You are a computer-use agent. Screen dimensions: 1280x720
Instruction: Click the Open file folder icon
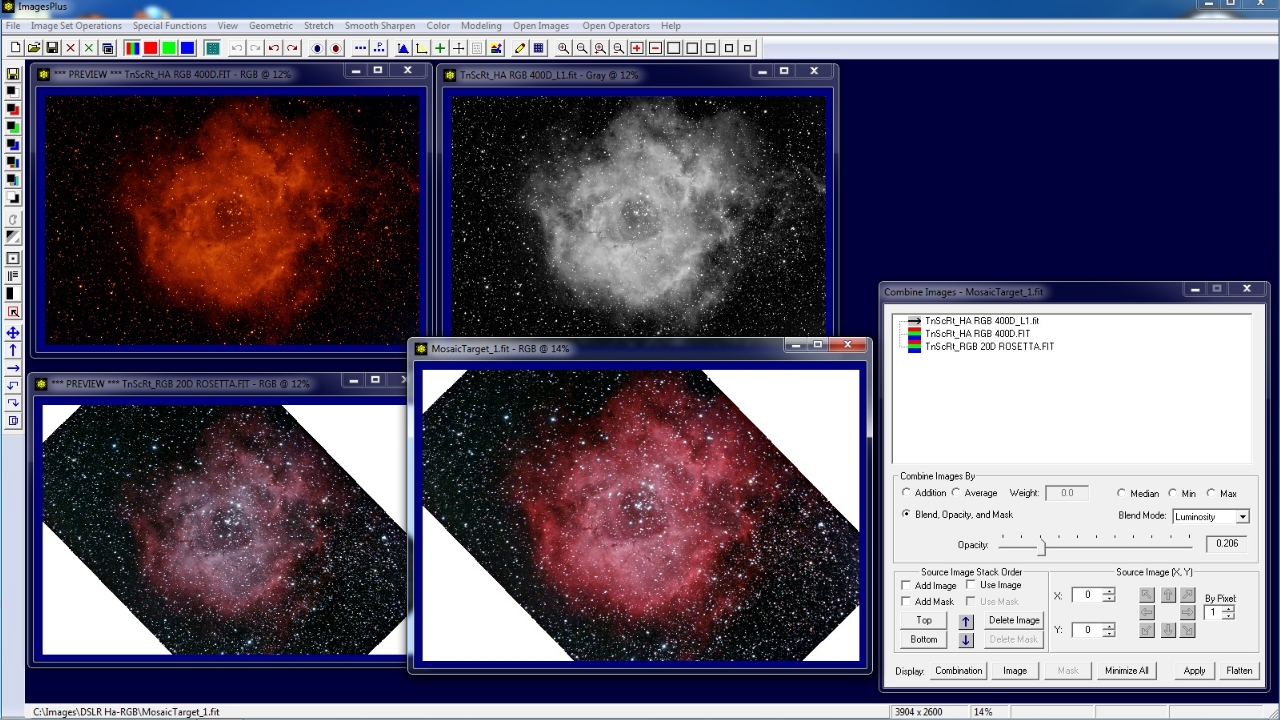34,48
